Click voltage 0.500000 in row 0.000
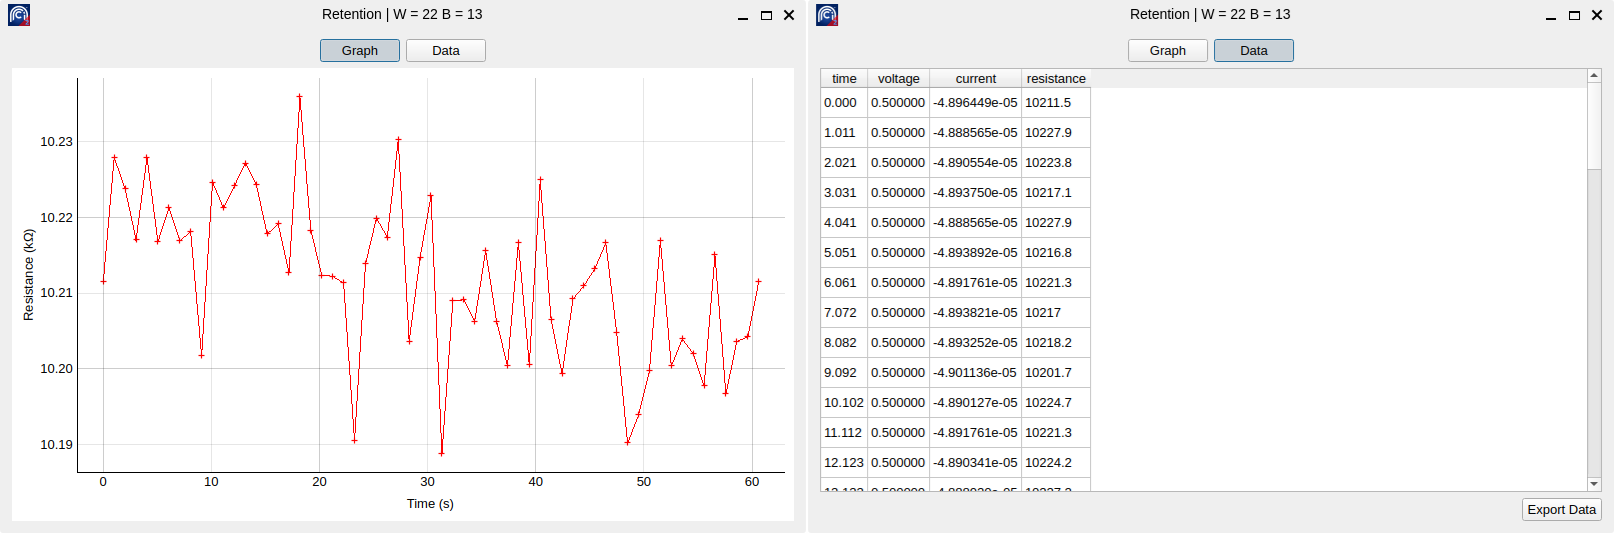Image resolution: width=1614 pixels, height=533 pixels. tap(898, 103)
